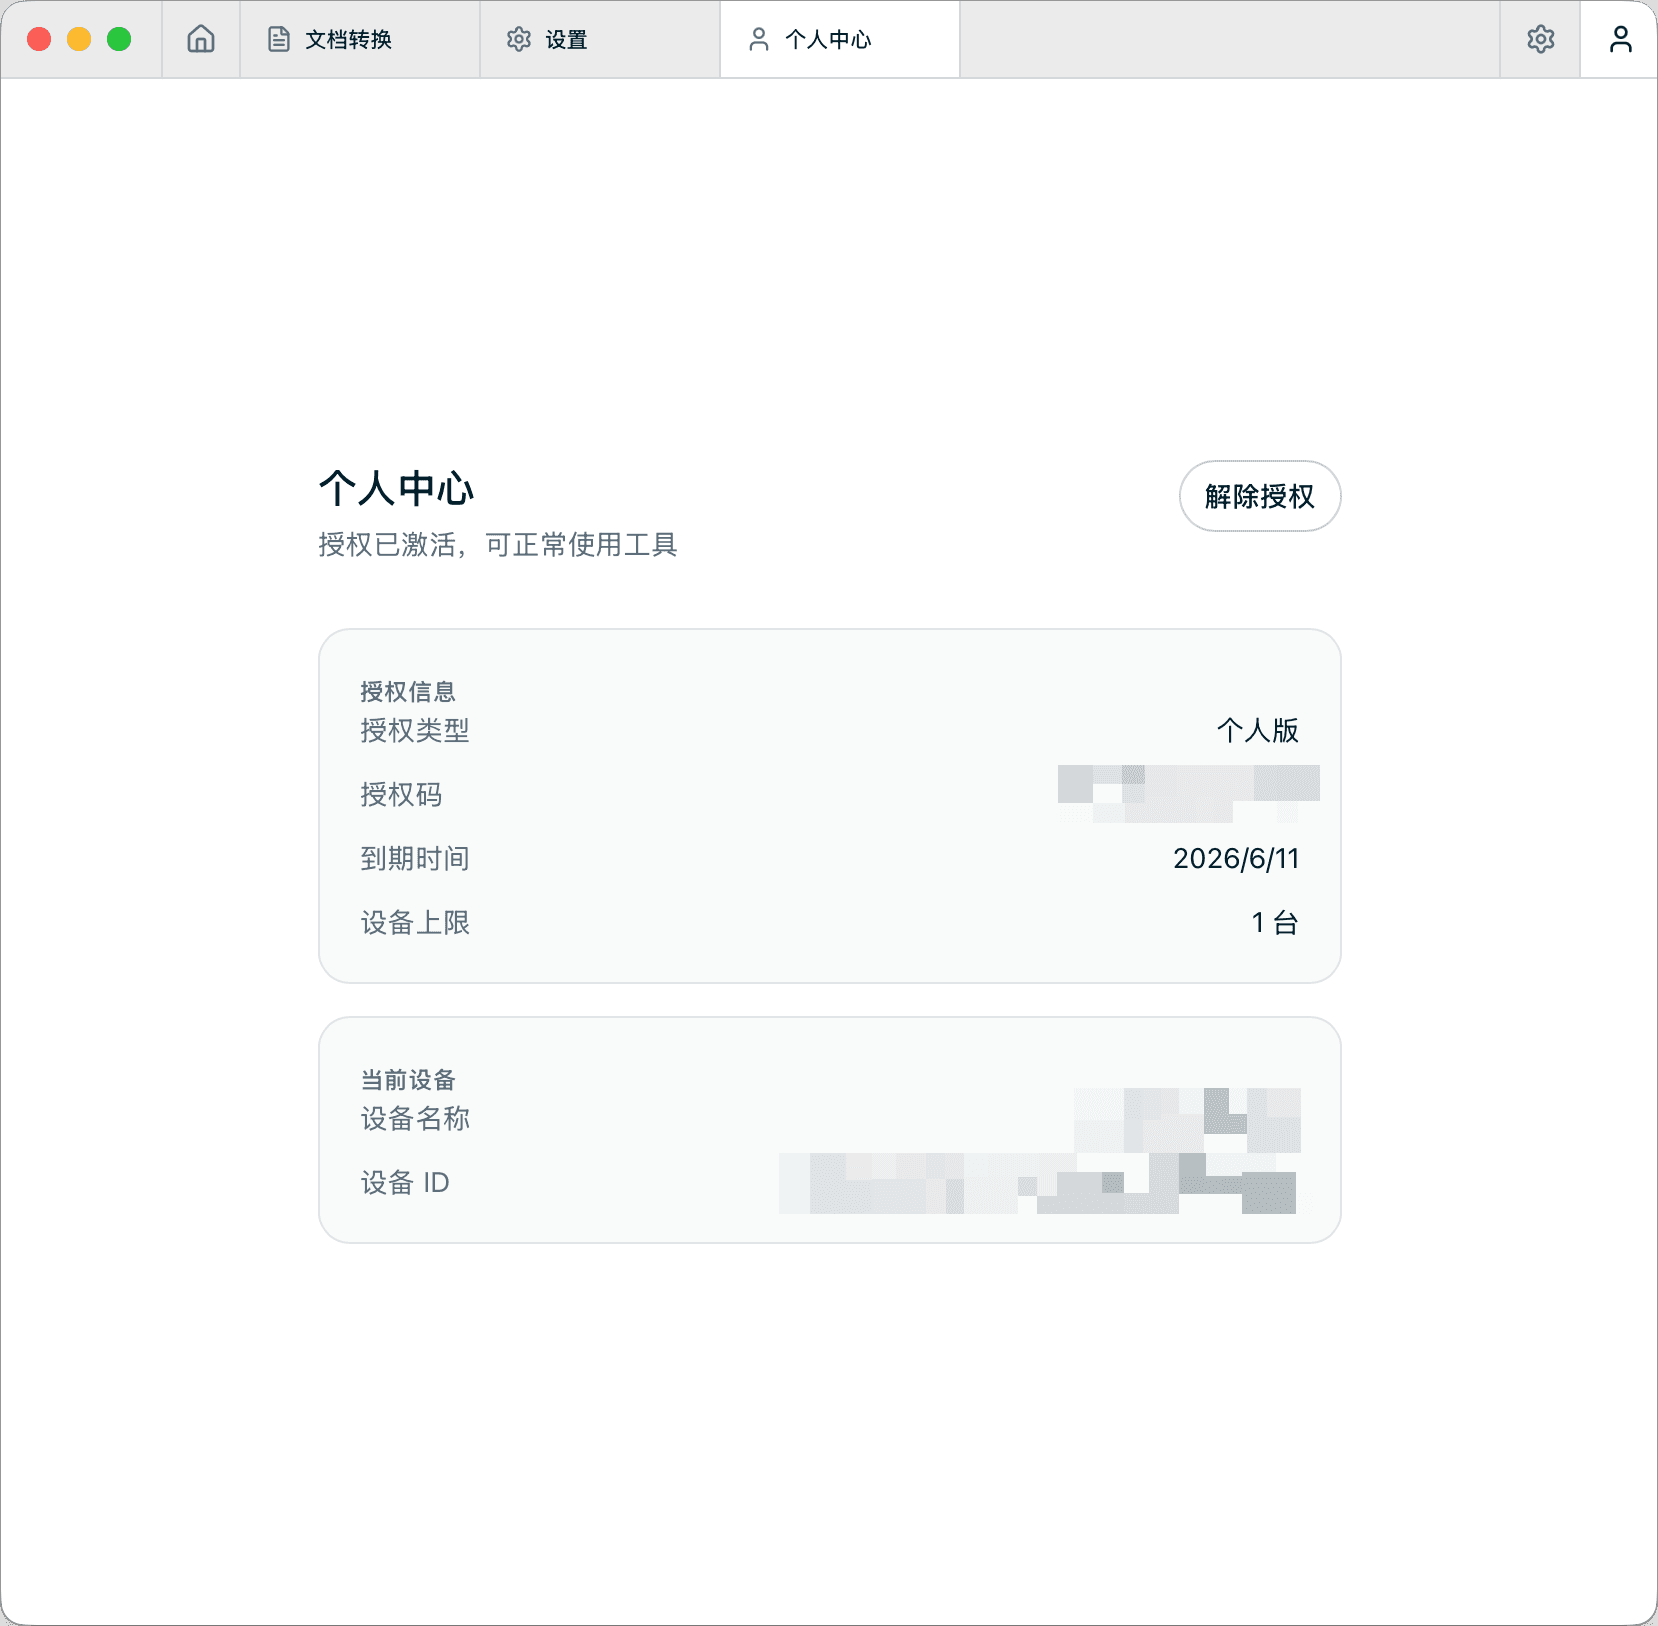Click the 1 台 device limit value
Viewport: 1658px width, 1626px height.
[x=1275, y=923]
